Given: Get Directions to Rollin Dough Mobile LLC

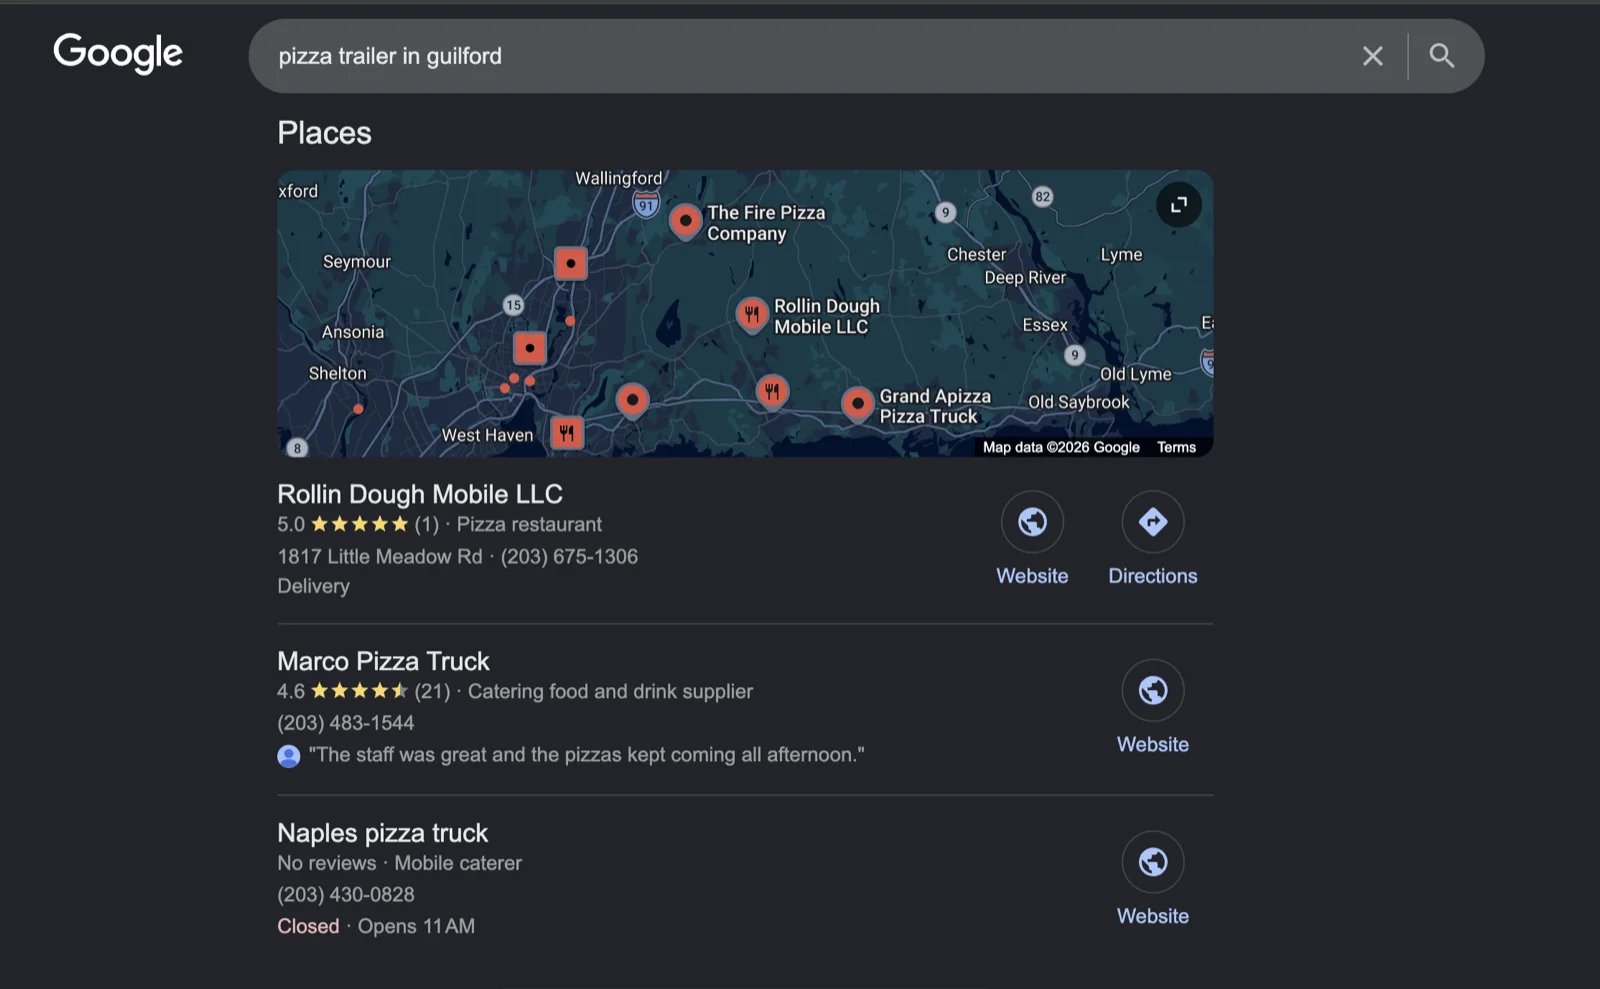Looking at the screenshot, I should (1153, 521).
